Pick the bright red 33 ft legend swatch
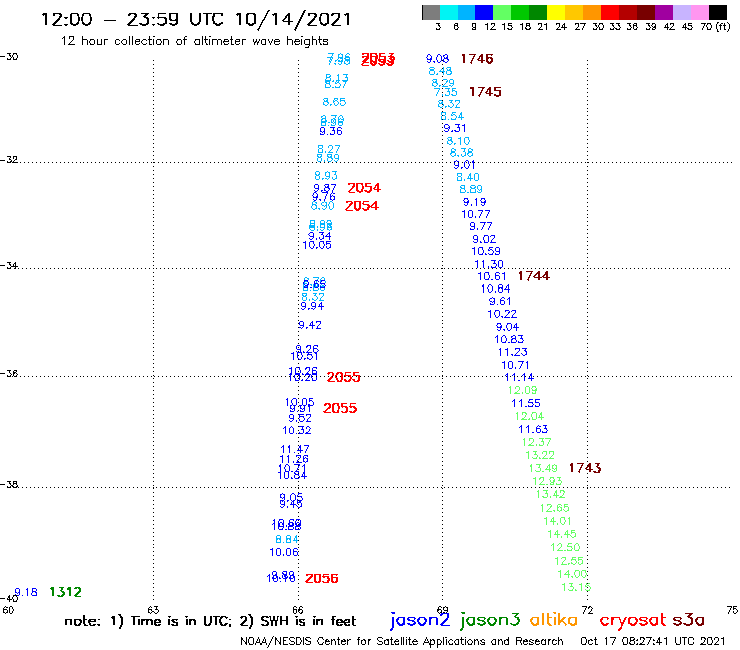 point(610,12)
